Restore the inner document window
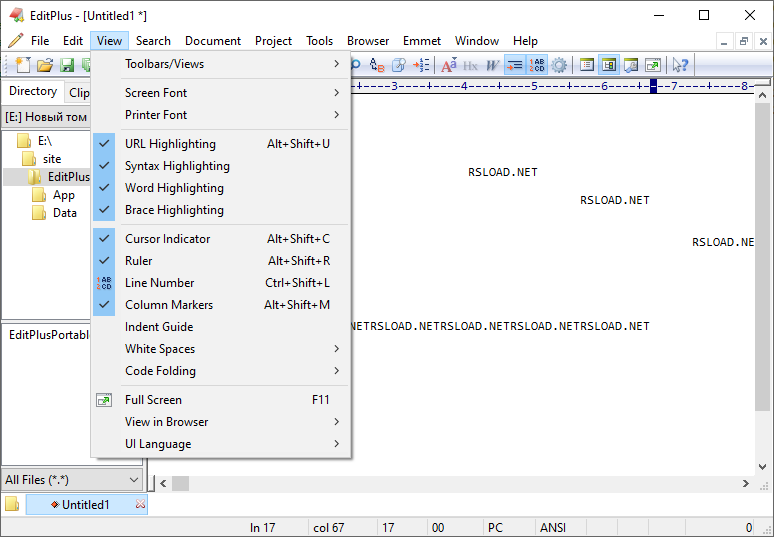The height and width of the screenshot is (537, 774). (743, 41)
